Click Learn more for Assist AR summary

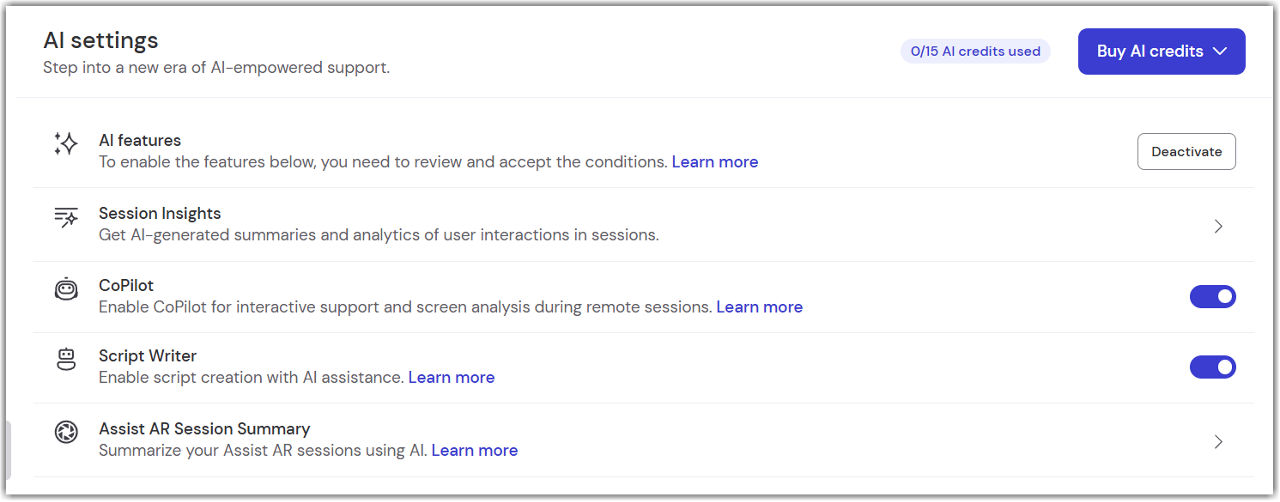(474, 451)
